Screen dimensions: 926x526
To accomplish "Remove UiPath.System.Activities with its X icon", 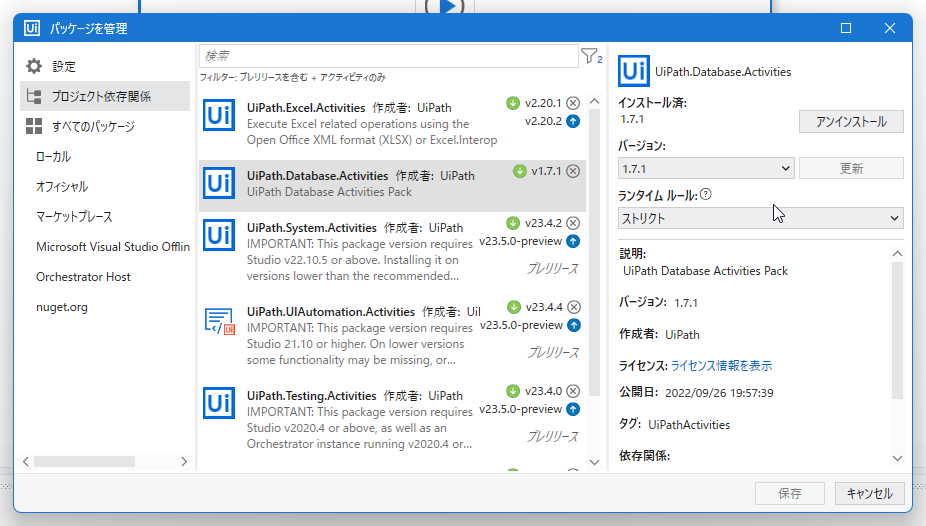I will (x=573, y=223).
